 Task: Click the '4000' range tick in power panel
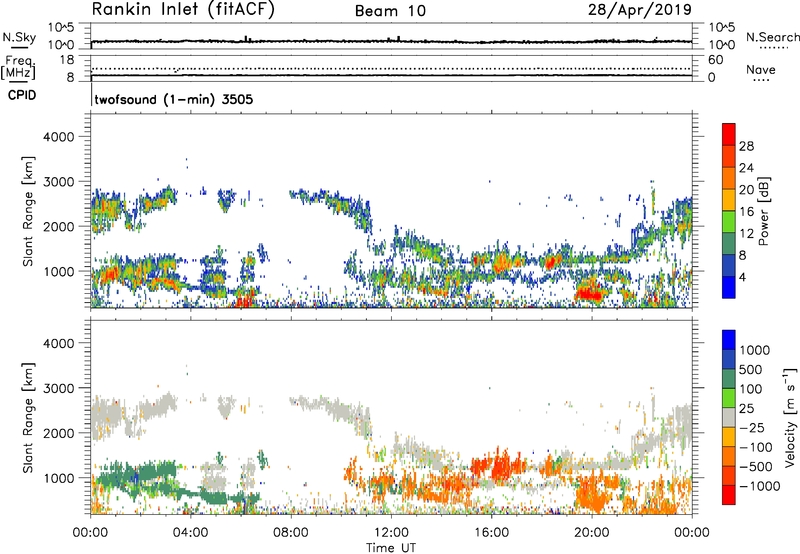tap(58, 137)
